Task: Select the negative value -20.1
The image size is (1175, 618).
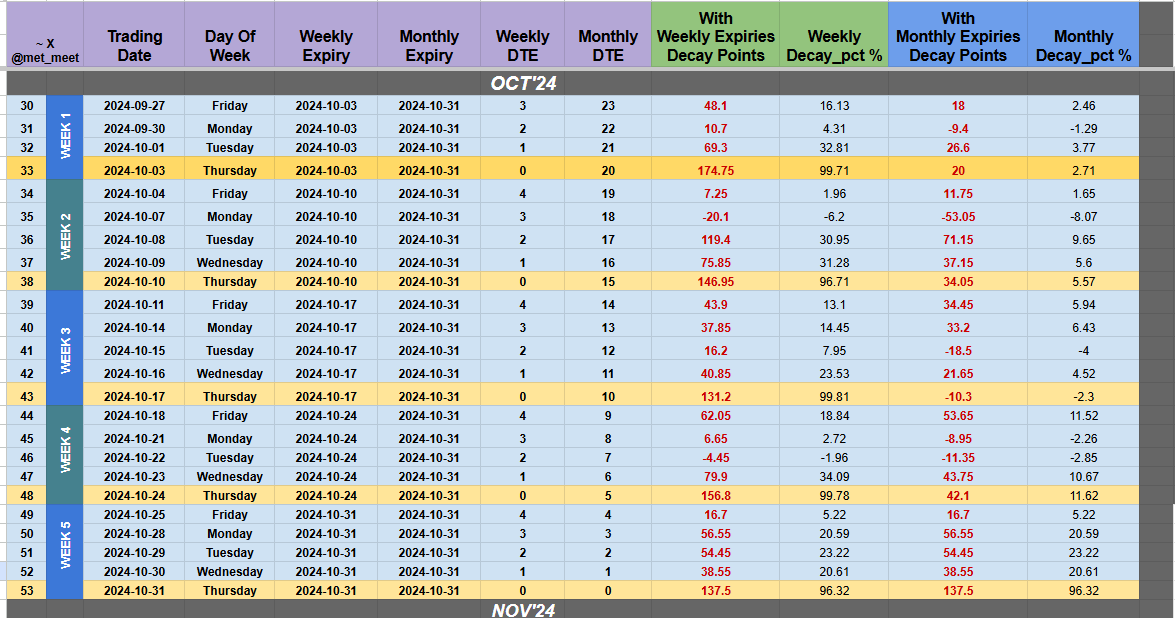Action: pyautogui.click(x=716, y=216)
